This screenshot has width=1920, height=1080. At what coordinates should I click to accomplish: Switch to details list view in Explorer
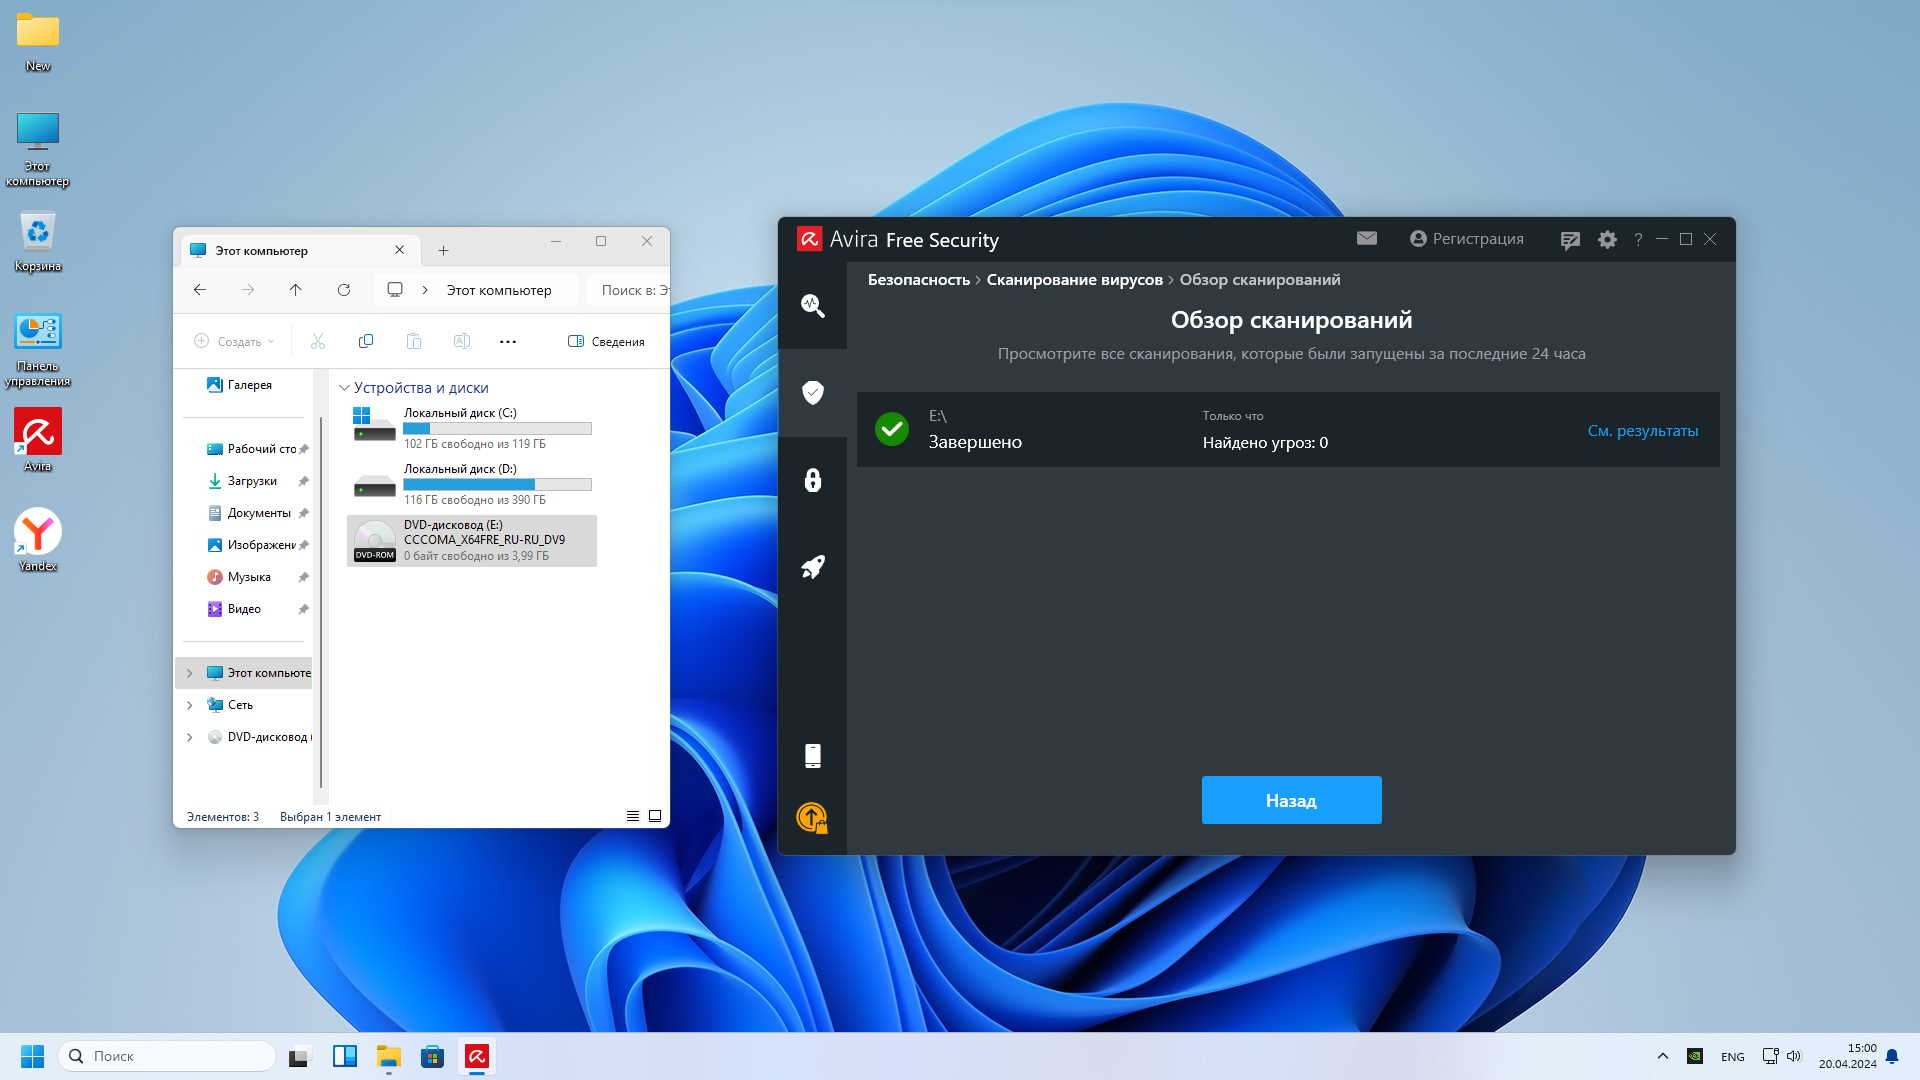click(x=632, y=816)
